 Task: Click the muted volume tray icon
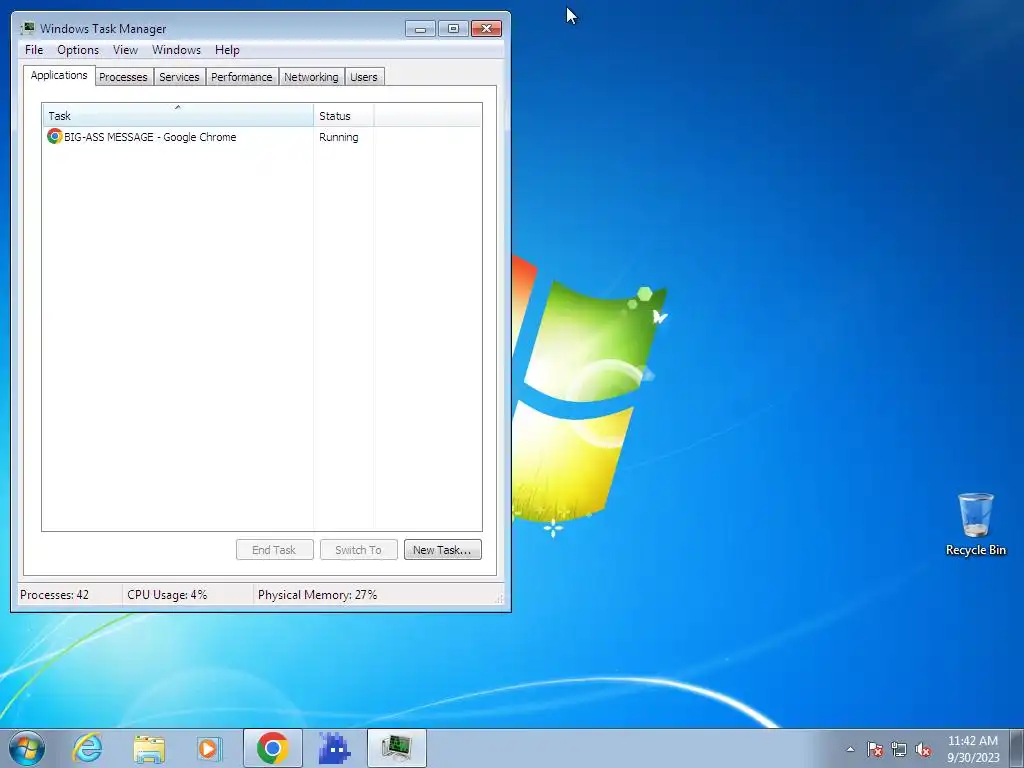(923, 749)
